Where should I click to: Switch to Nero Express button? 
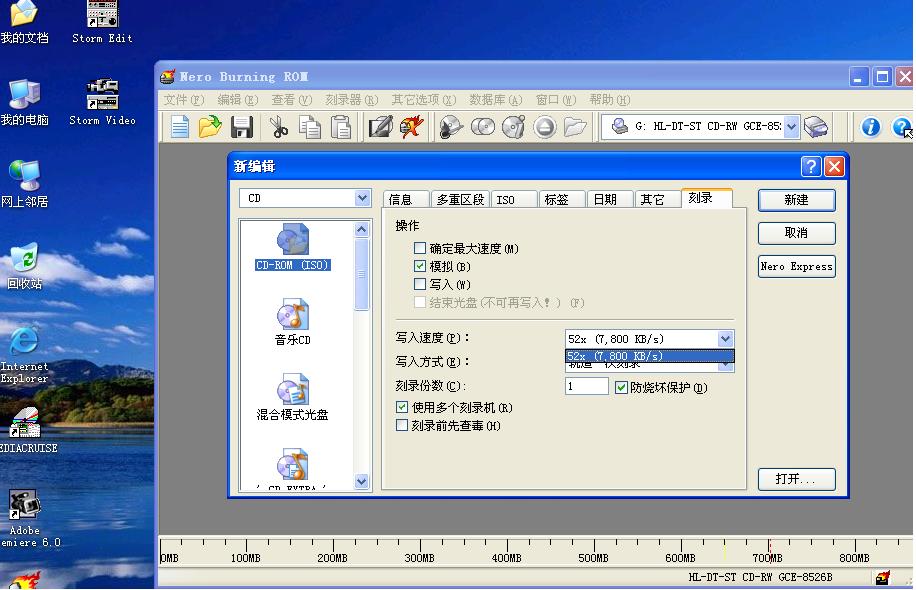tap(796, 266)
